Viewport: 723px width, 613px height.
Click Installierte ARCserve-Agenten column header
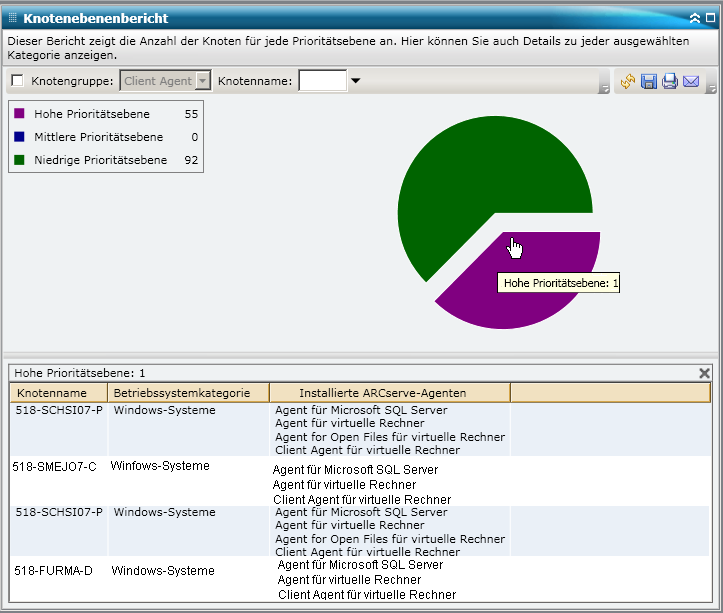click(x=382, y=393)
